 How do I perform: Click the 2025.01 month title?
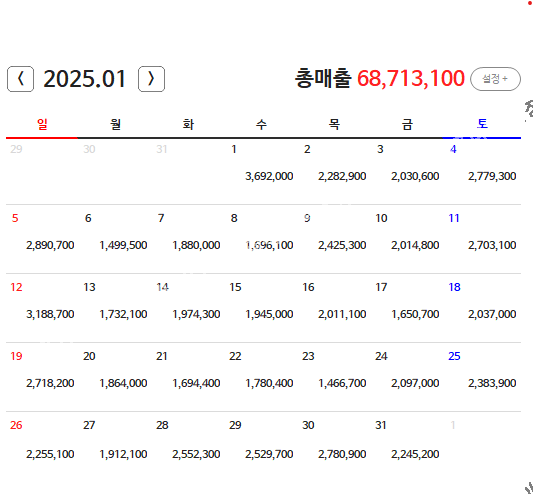click(x=85, y=79)
